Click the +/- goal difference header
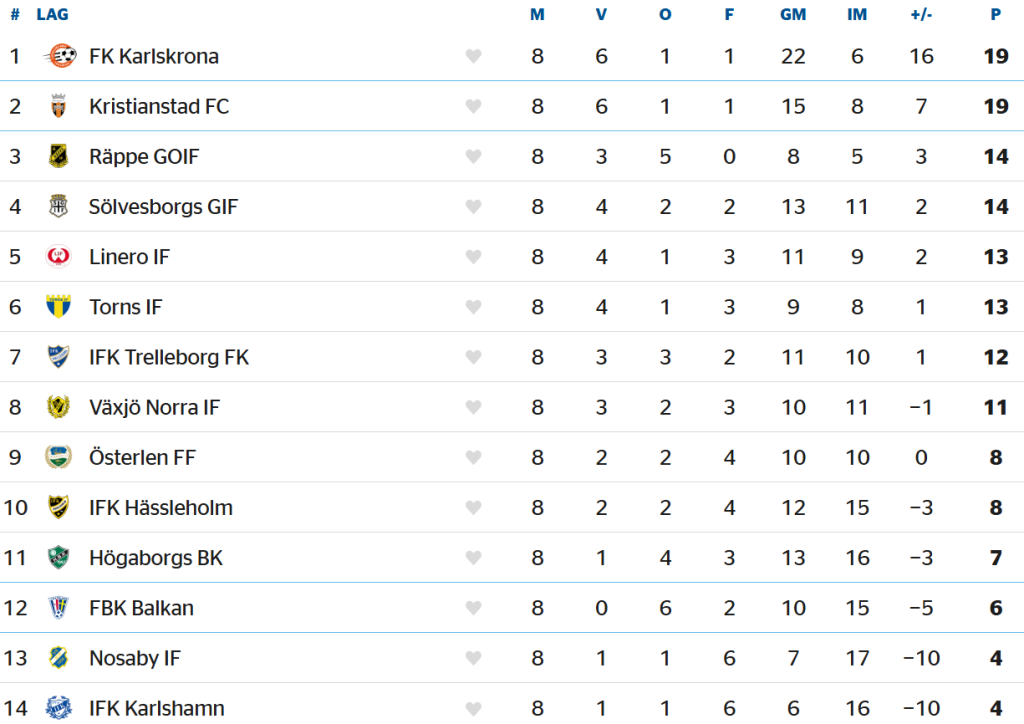The image size is (1024, 724). pos(921,15)
